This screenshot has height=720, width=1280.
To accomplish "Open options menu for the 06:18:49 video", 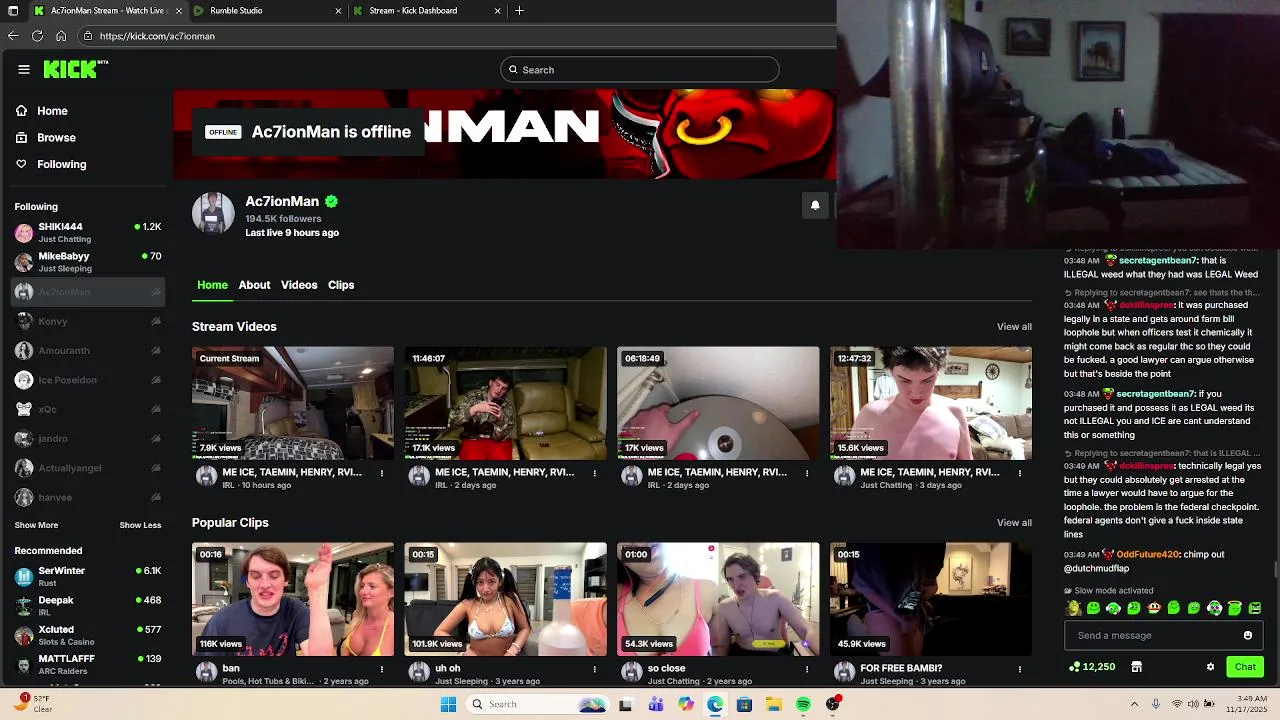I will [807, 473].
